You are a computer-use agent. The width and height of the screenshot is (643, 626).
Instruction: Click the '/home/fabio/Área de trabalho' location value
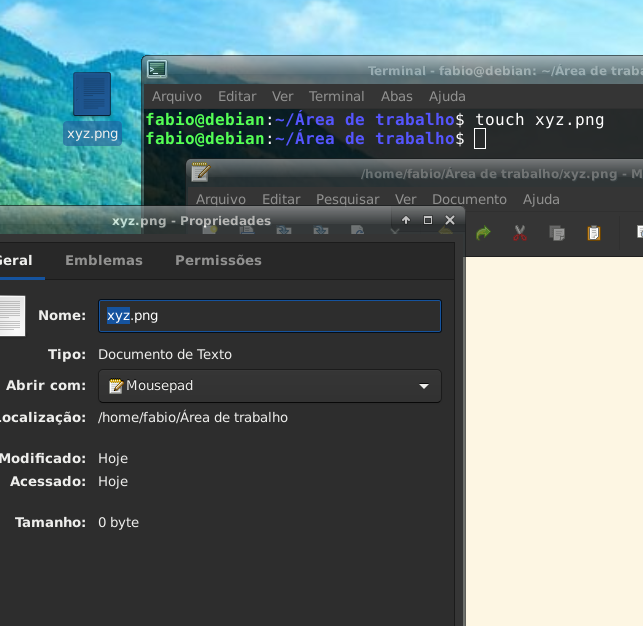[x=193, y=417]
